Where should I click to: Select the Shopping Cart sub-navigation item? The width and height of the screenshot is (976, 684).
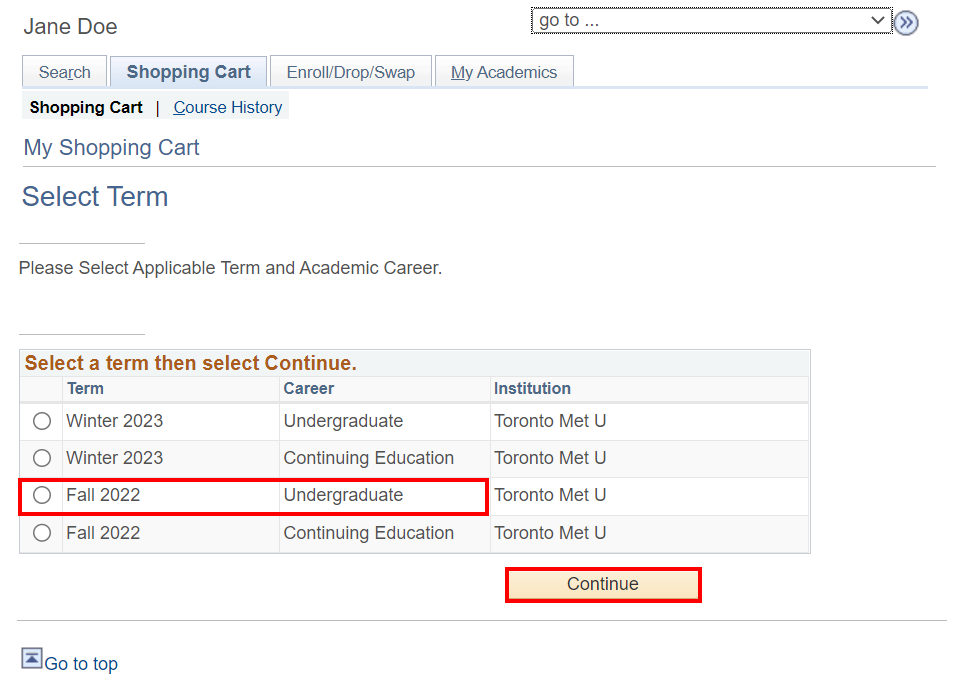tap(86, 107)
